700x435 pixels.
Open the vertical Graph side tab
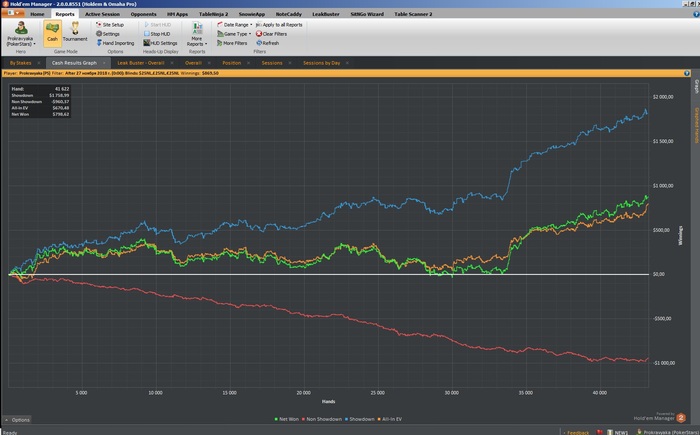[x=696, y=87]
